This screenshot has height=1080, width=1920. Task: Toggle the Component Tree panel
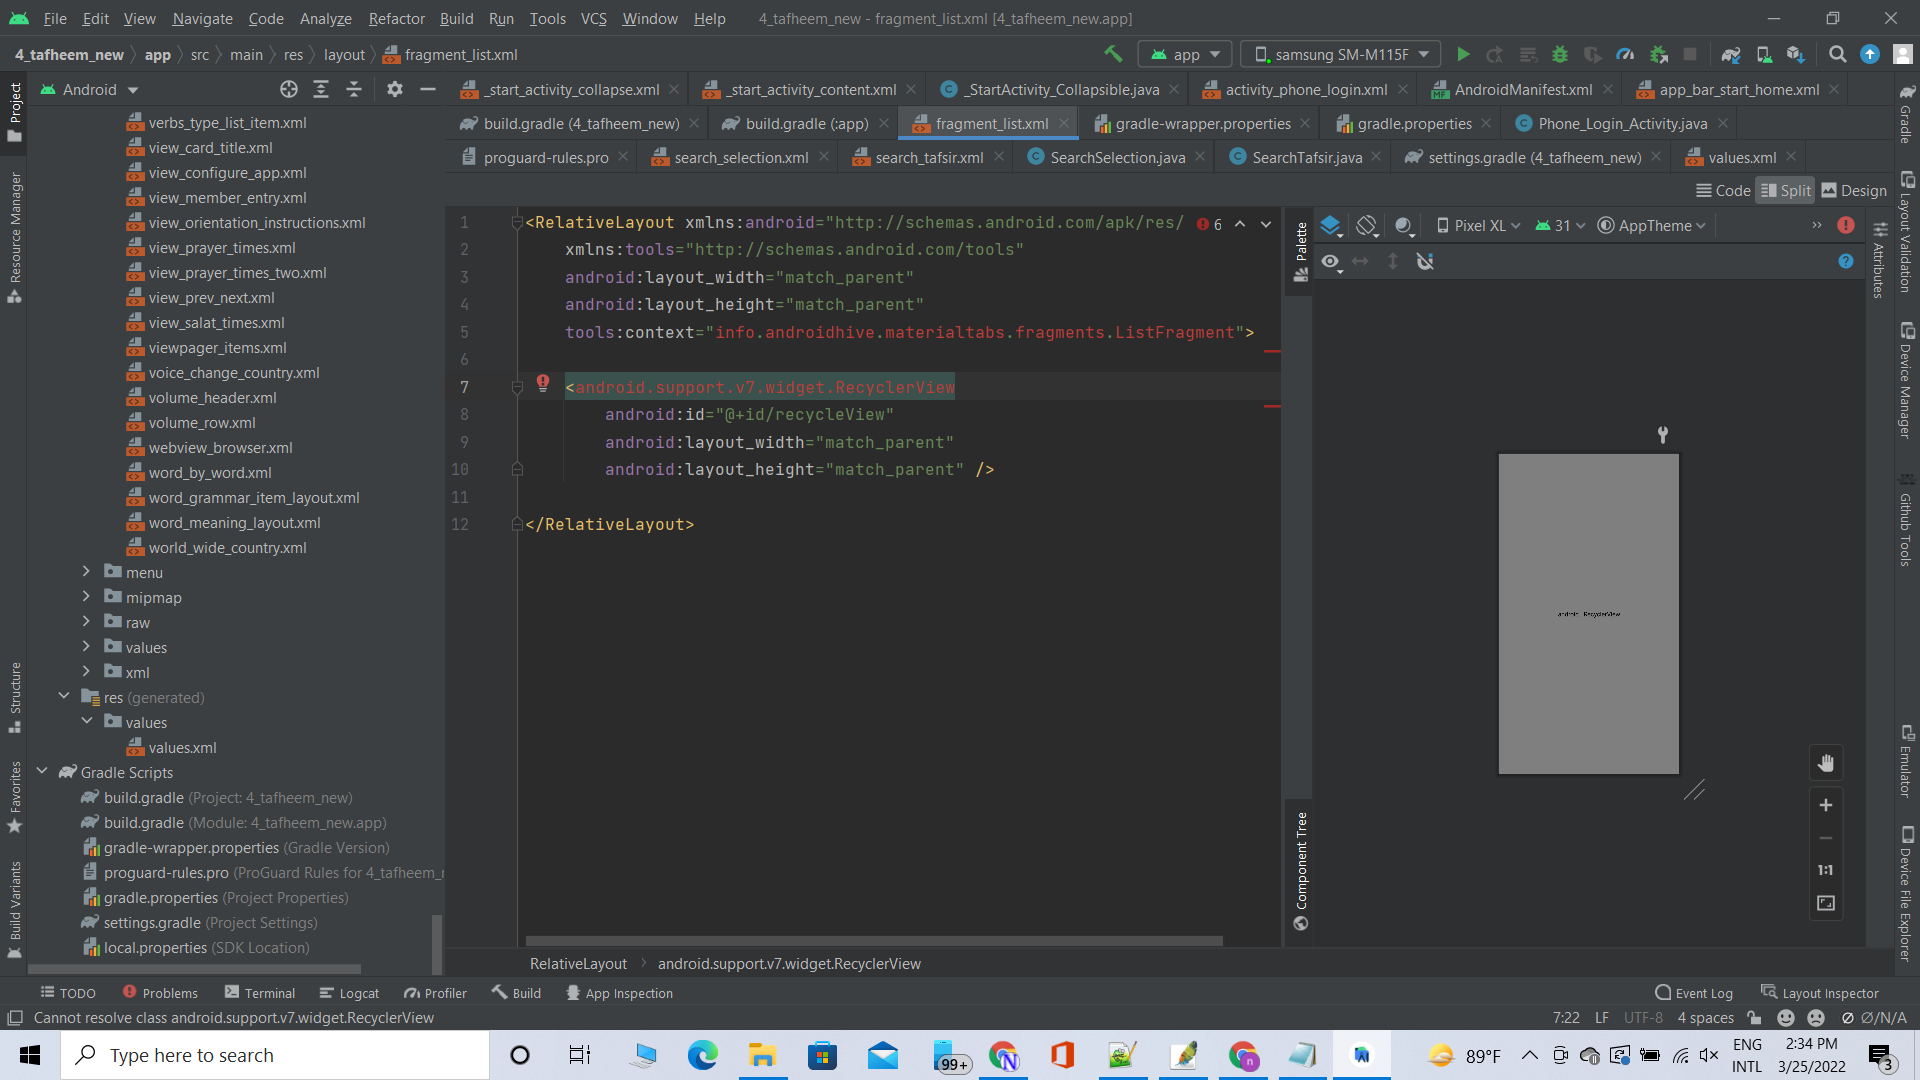coord(1300,871)
